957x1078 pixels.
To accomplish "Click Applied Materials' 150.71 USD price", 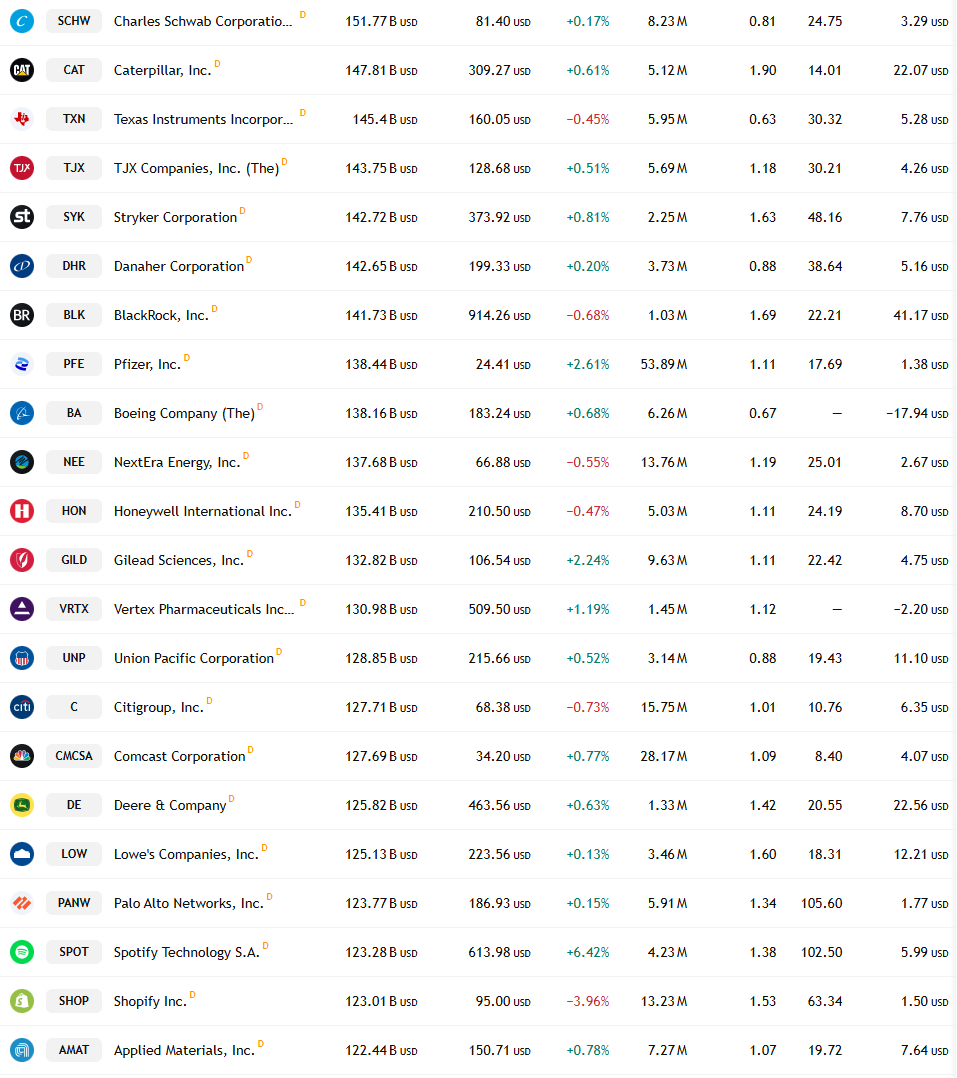I will coord(499,1050).
